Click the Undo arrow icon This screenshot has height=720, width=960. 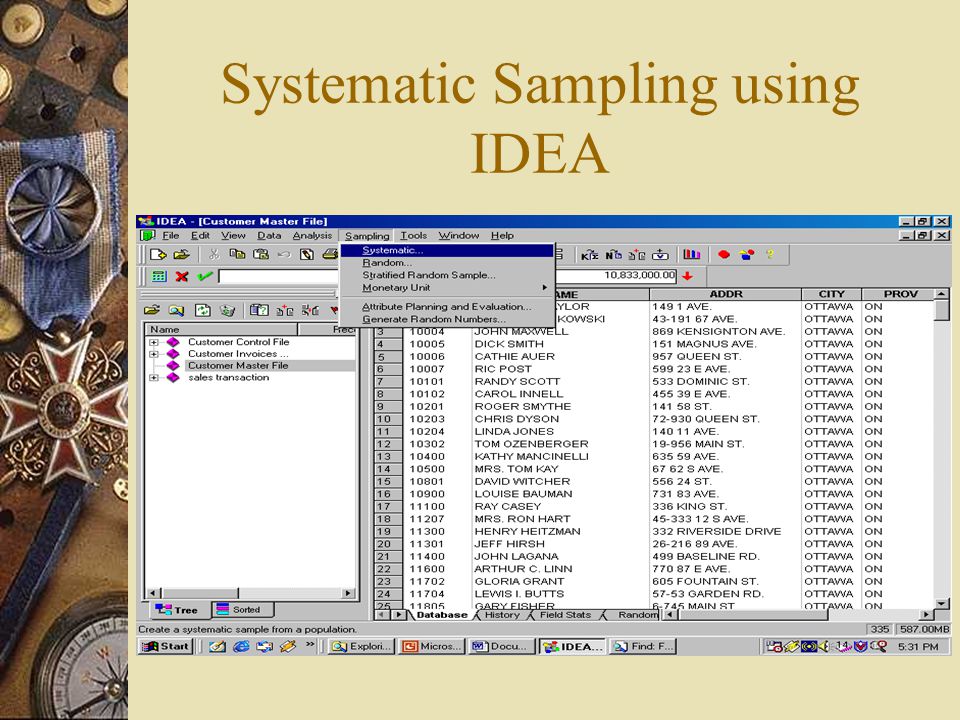pyautogui.click(x=283, y=255)
